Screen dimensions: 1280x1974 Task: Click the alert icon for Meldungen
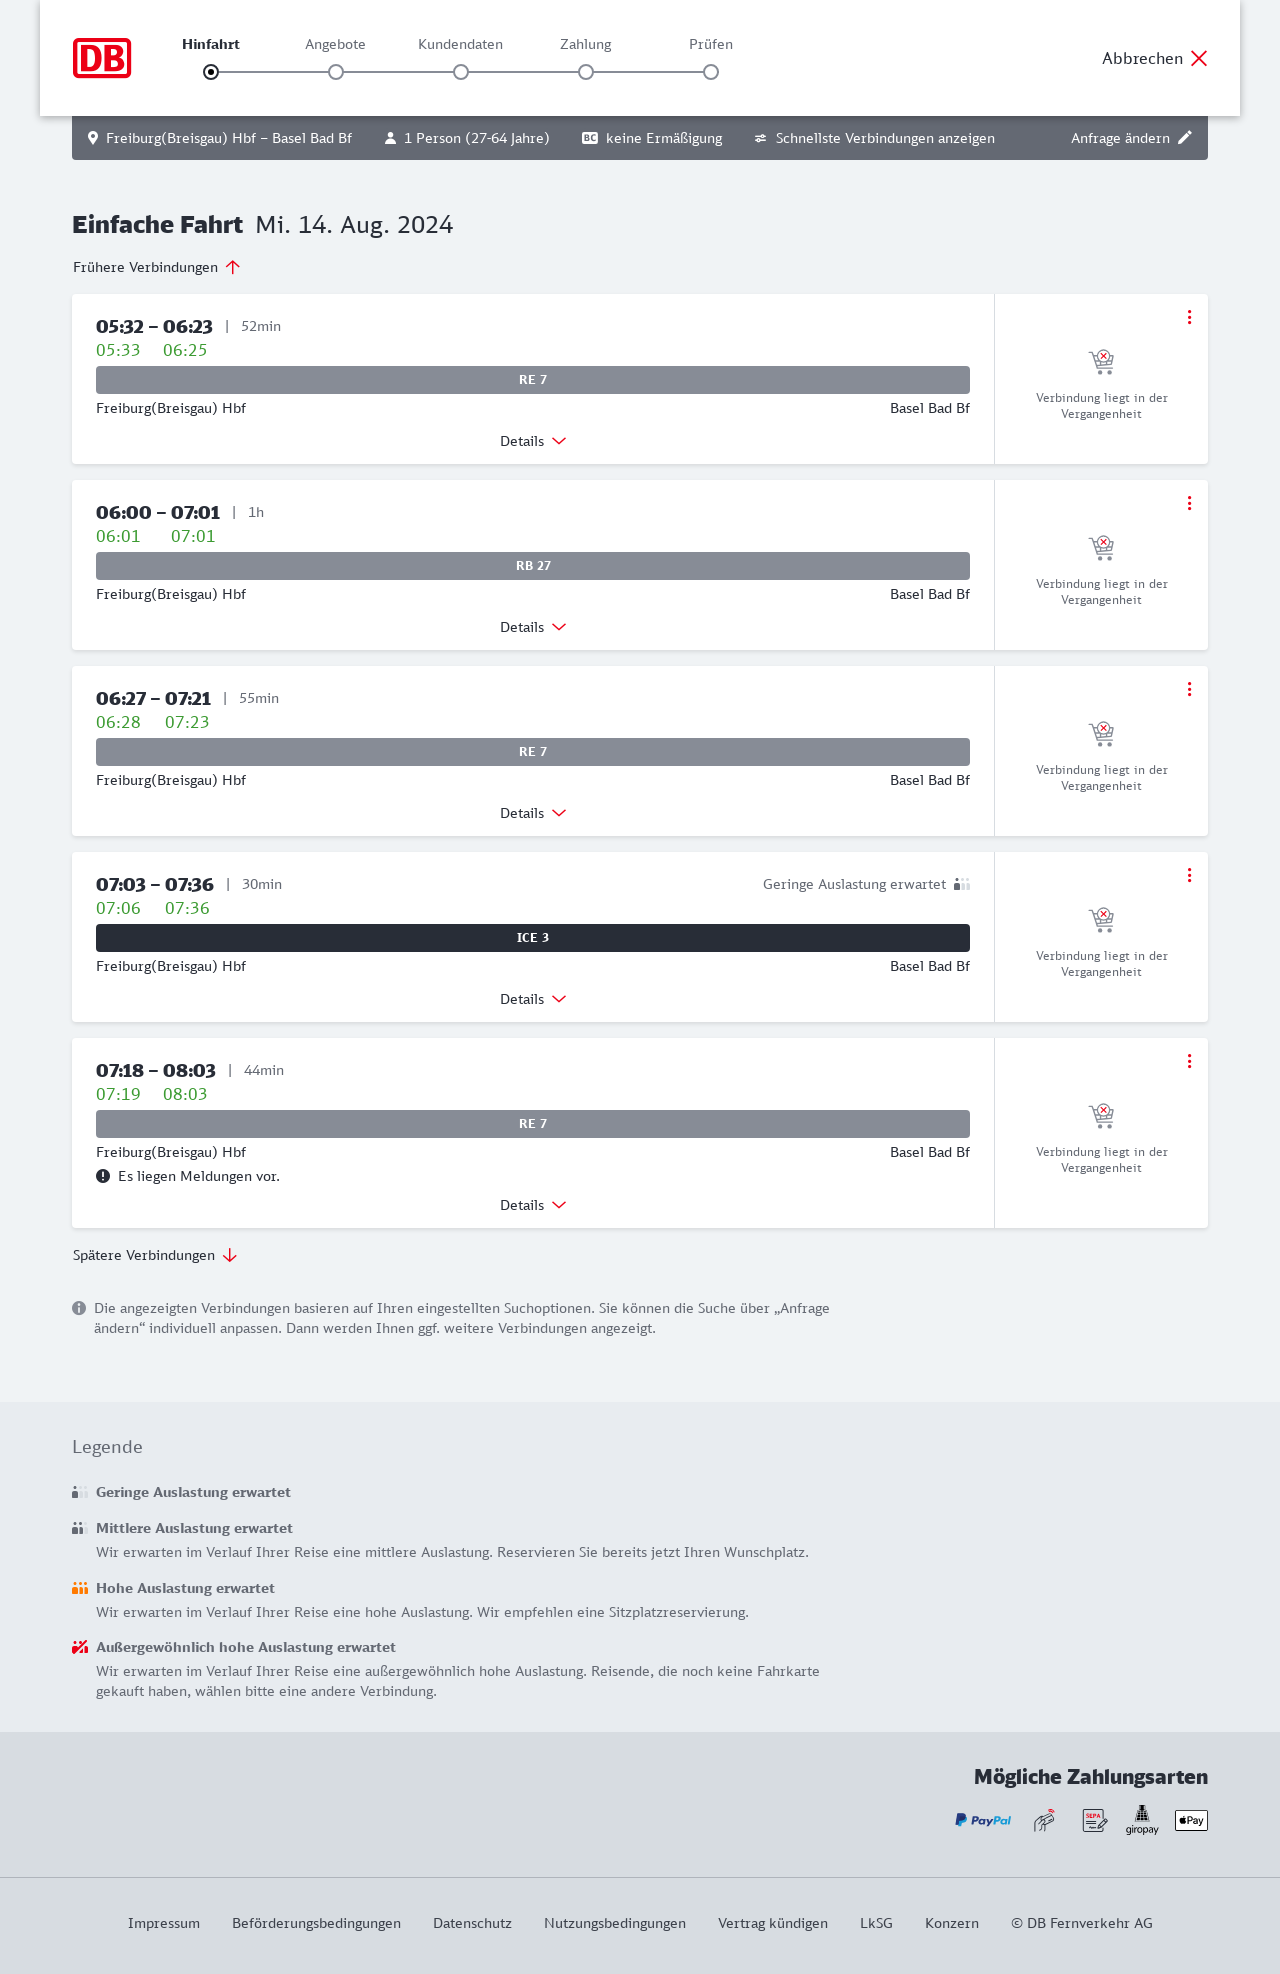coord(103,1176)
